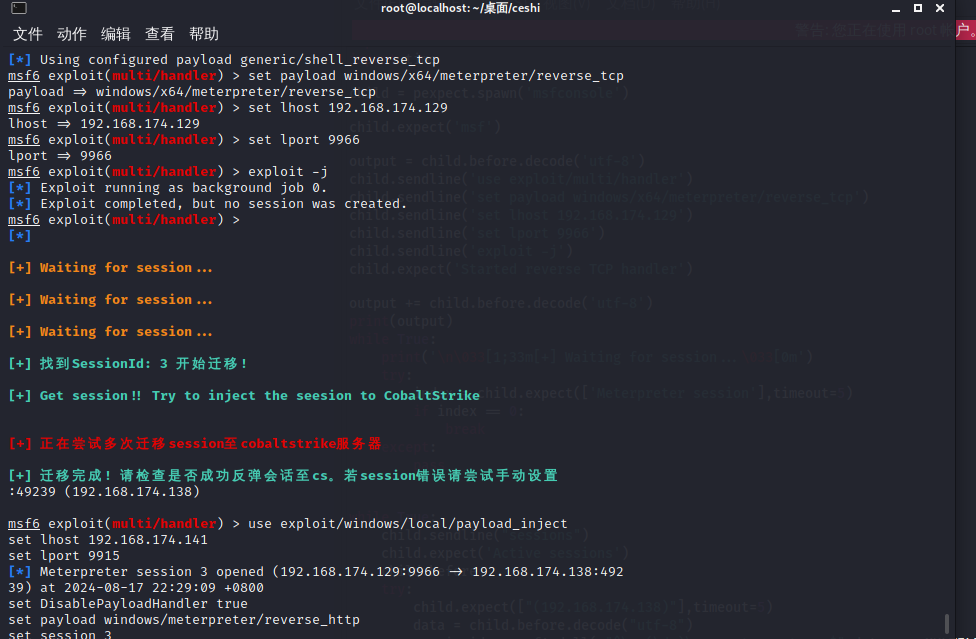The height and width of the screenshot is (639, 976).
Task: Click 'exploit -j' command text
Action: tap(288, 172)
